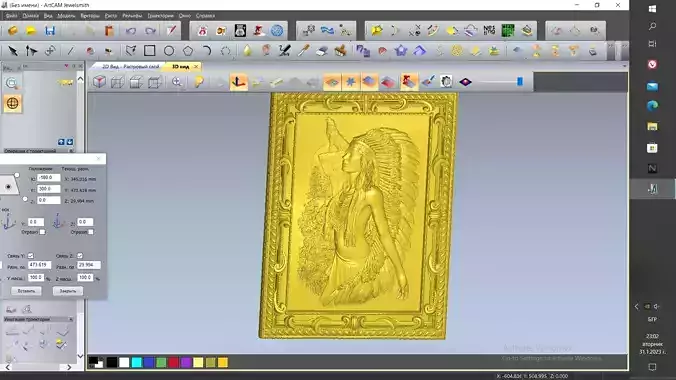Select the arc drawing tool
The image size is (676, 380).
(207, 51)
